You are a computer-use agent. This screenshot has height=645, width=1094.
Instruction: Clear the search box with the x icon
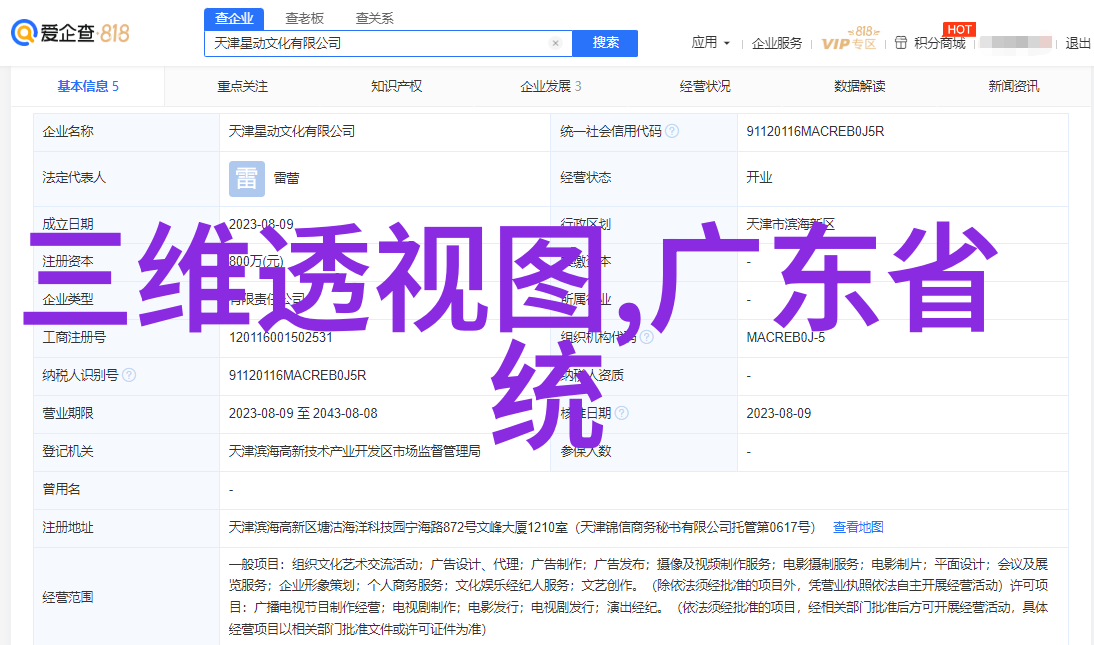pyautogui.click(x=555, y=43)
